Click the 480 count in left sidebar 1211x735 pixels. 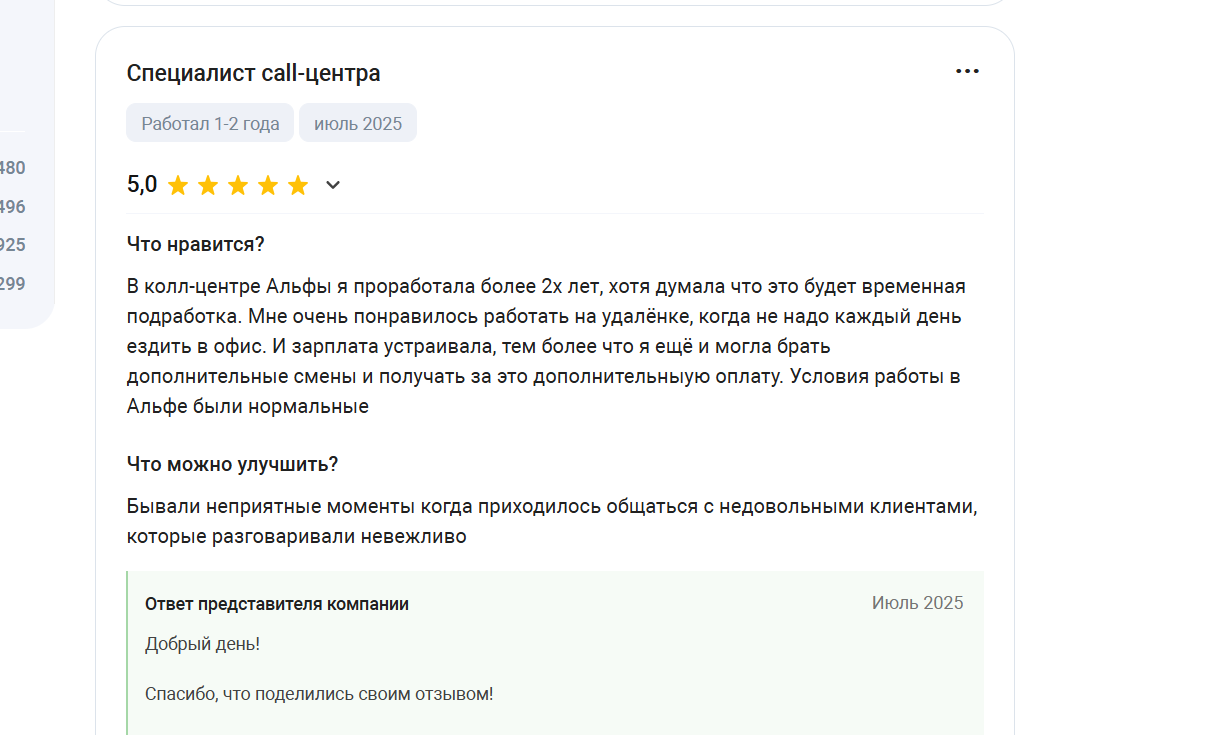tap(12, 168)
